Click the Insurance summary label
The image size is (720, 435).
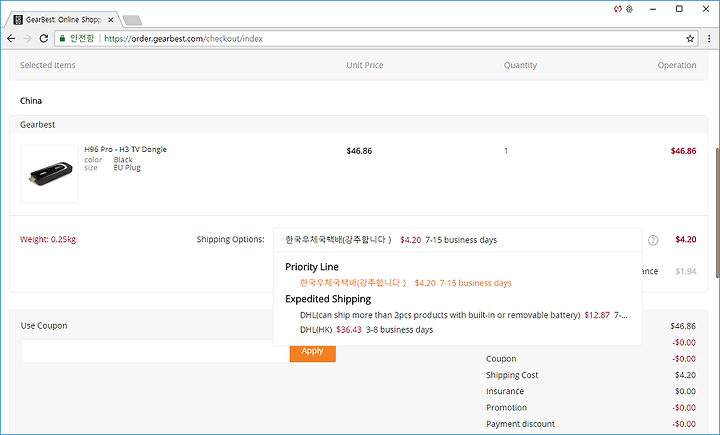click(x=505, y=391)
